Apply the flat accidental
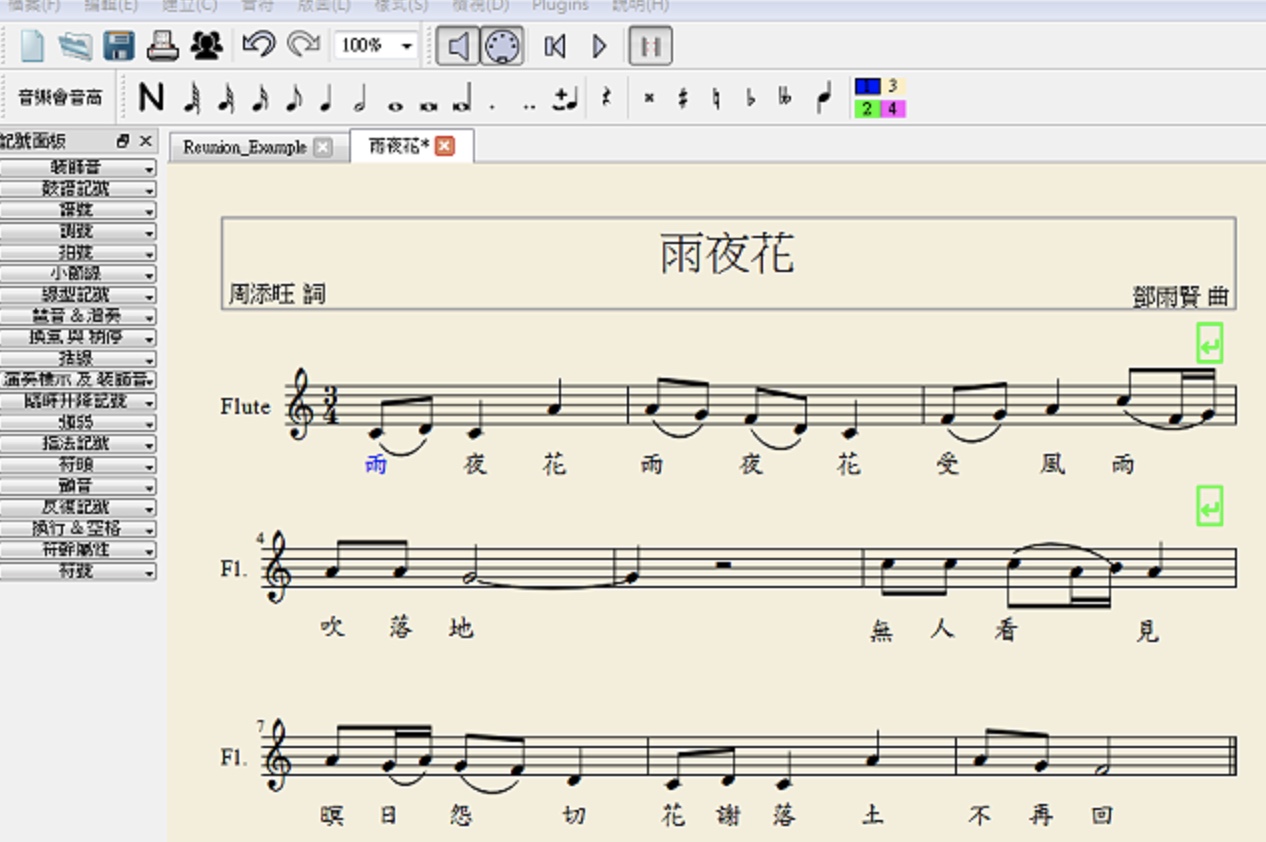 pyautogui.click(x=751, y=98)
